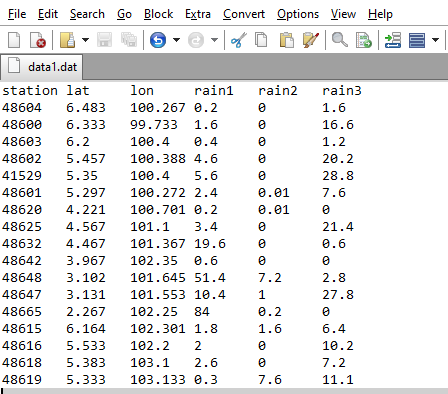Click the rain2 value of station 48648
This screenshot has width=448, height=394.
pyautogui.click(x=270, y=278)
